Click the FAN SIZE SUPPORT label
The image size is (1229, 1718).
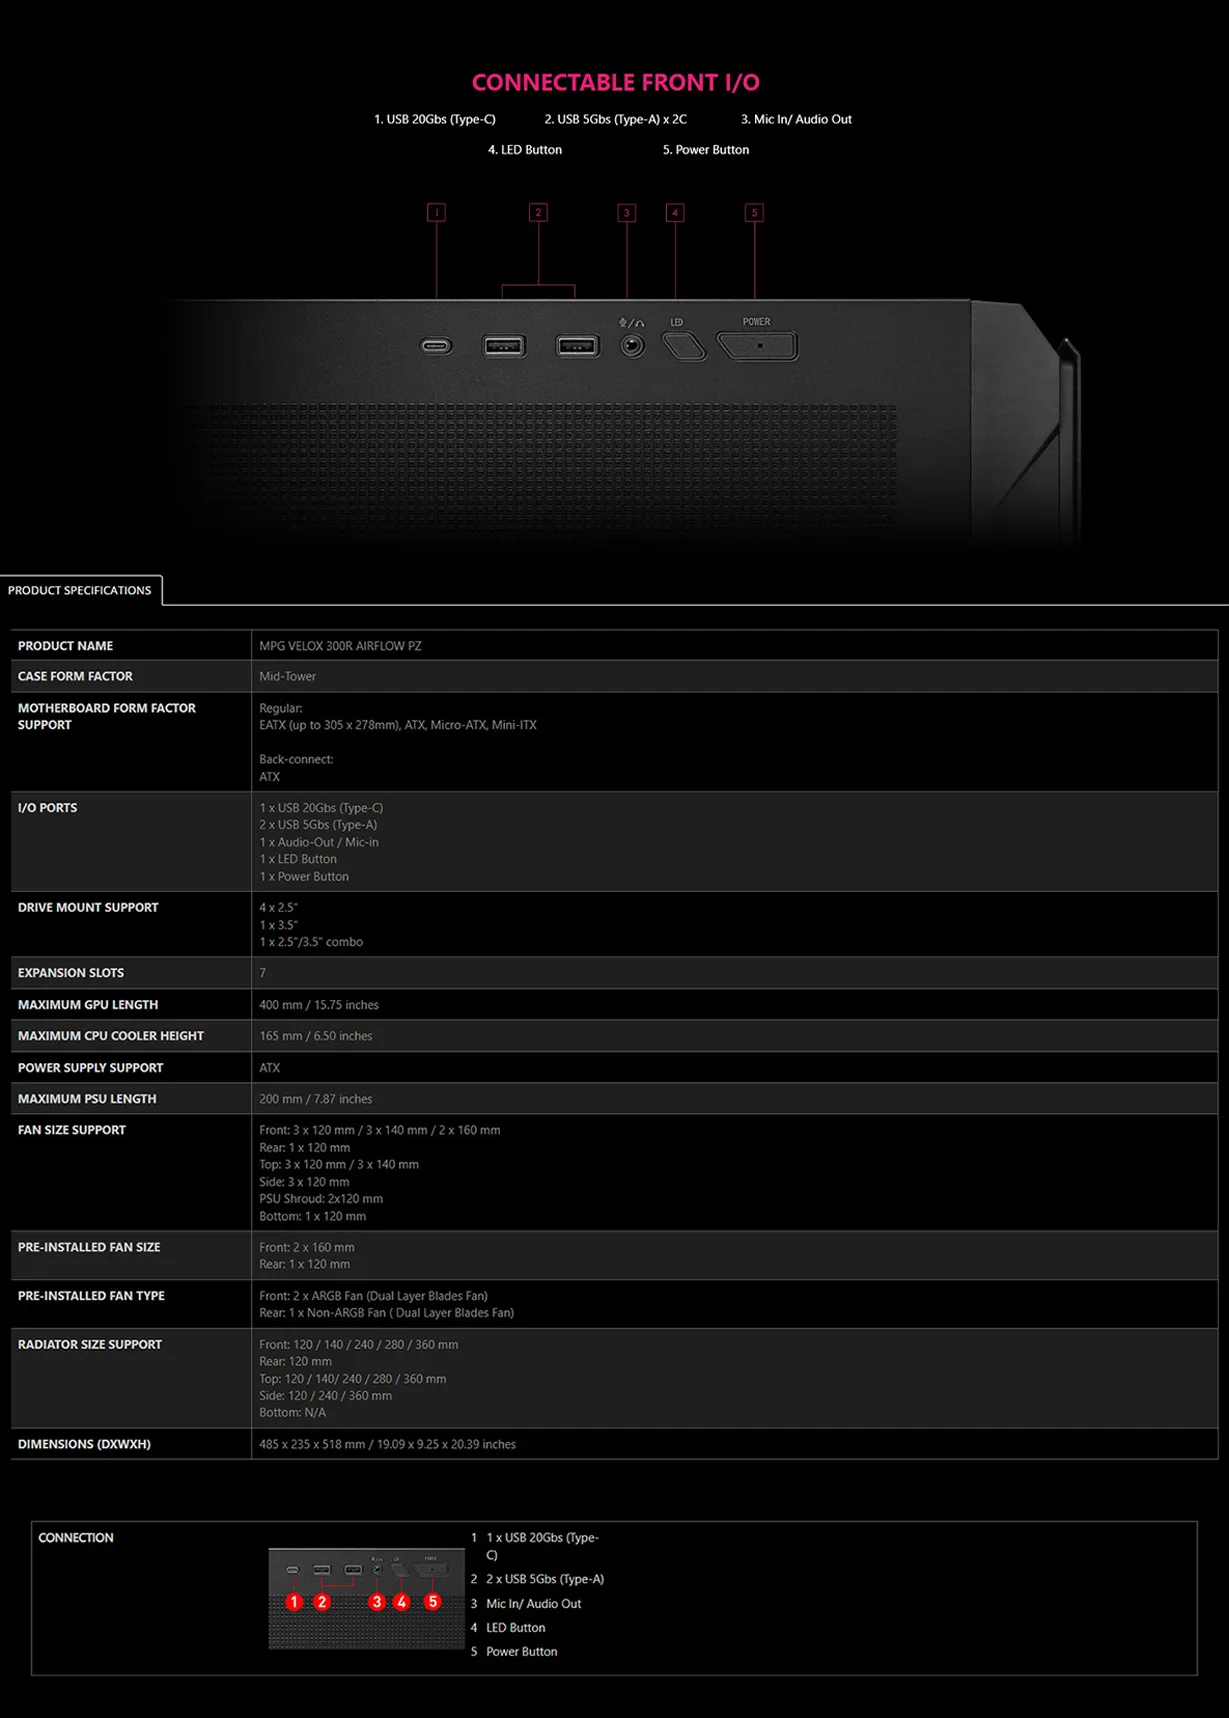(72, 1130)
